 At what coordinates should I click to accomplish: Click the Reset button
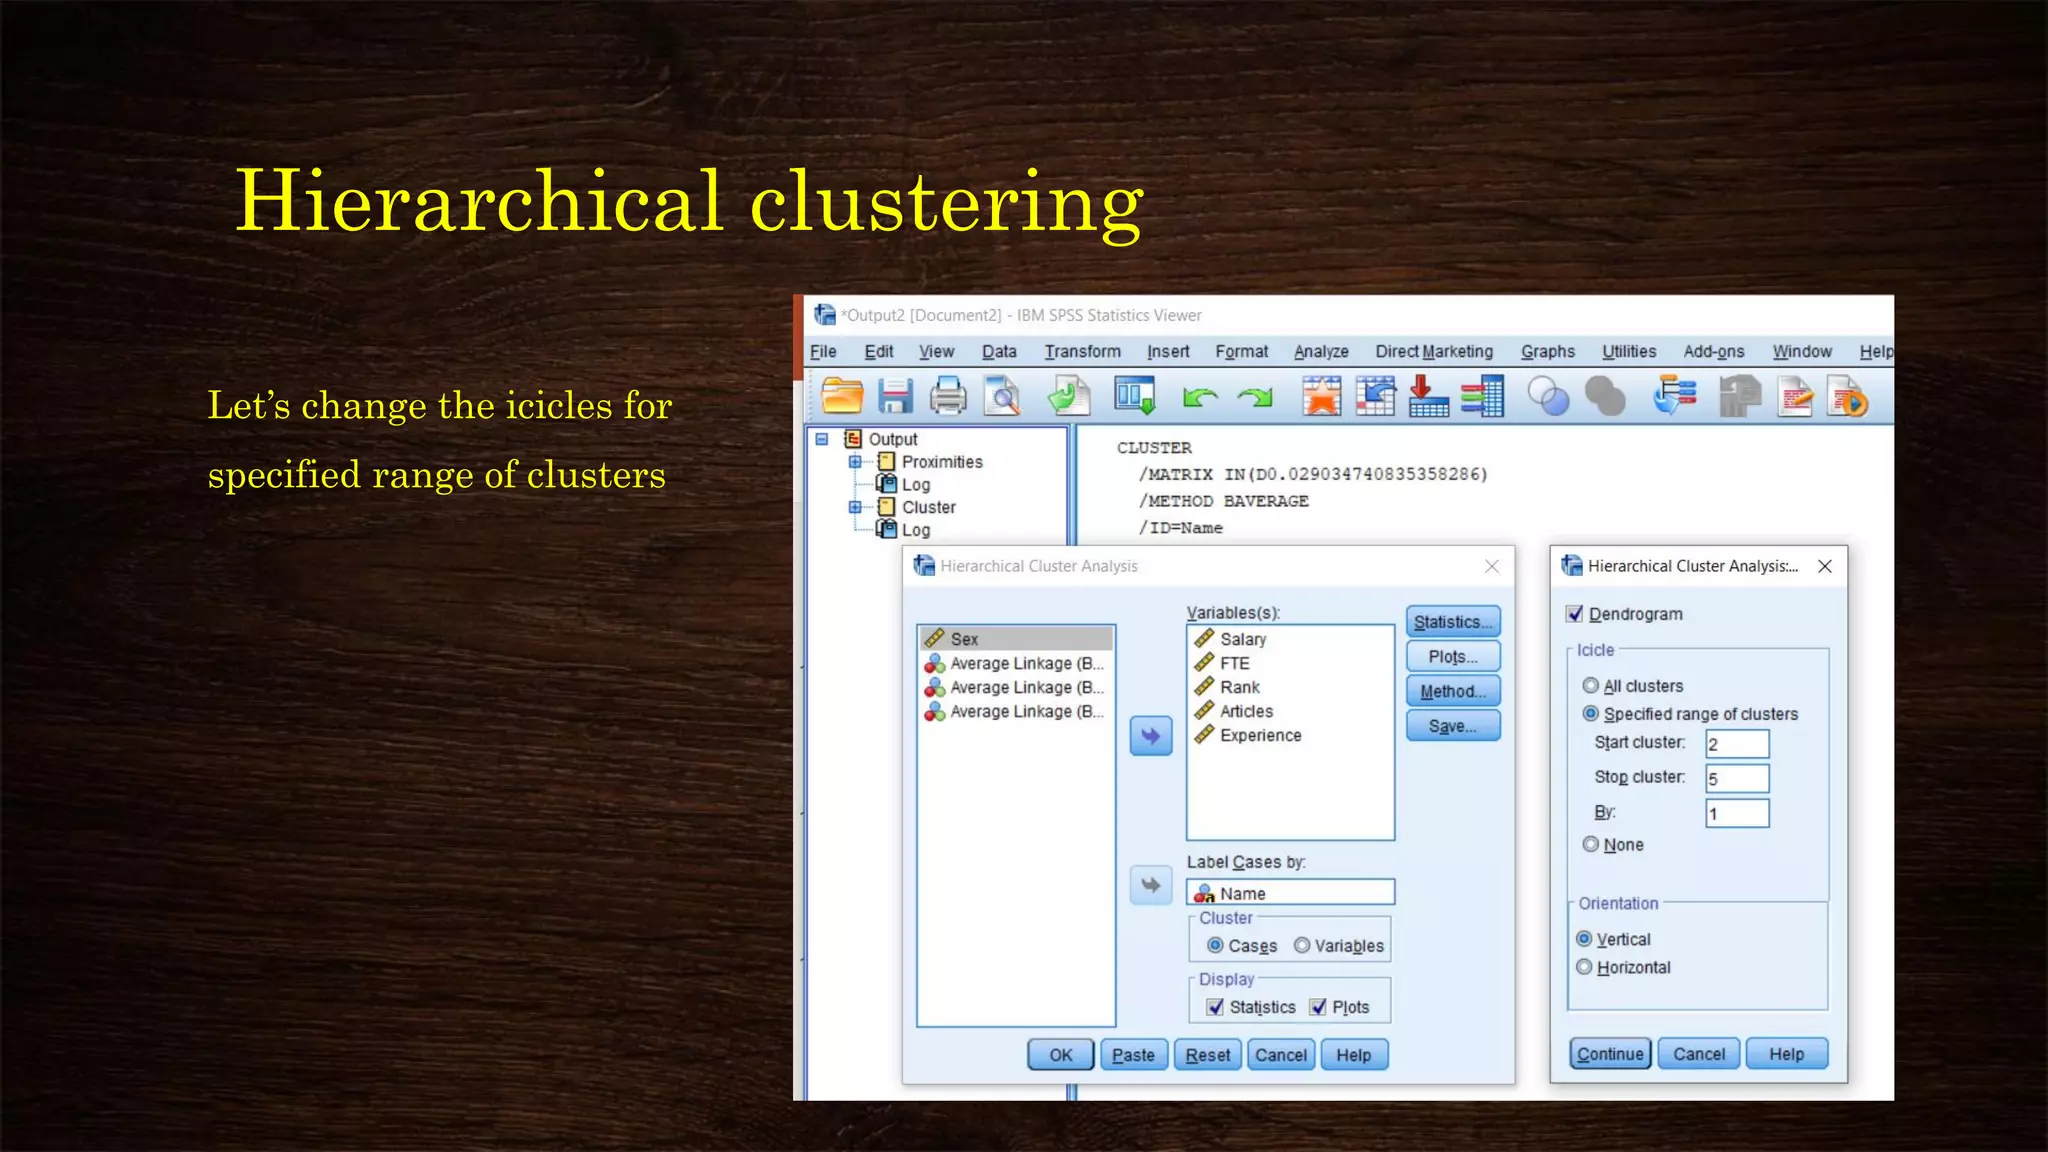click(x=1208, y=1055)
